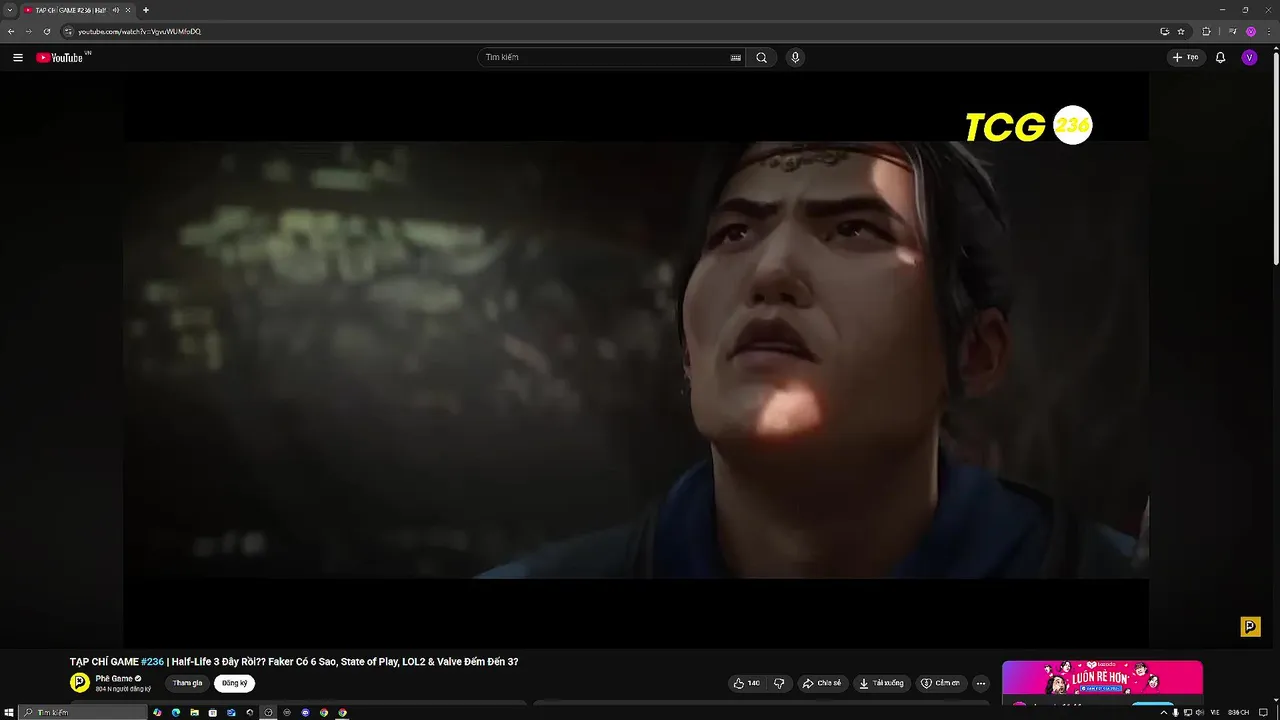Open the YouTube account avatar menu
Viewport: 1280px width, 720px height.
(1249, 58)
